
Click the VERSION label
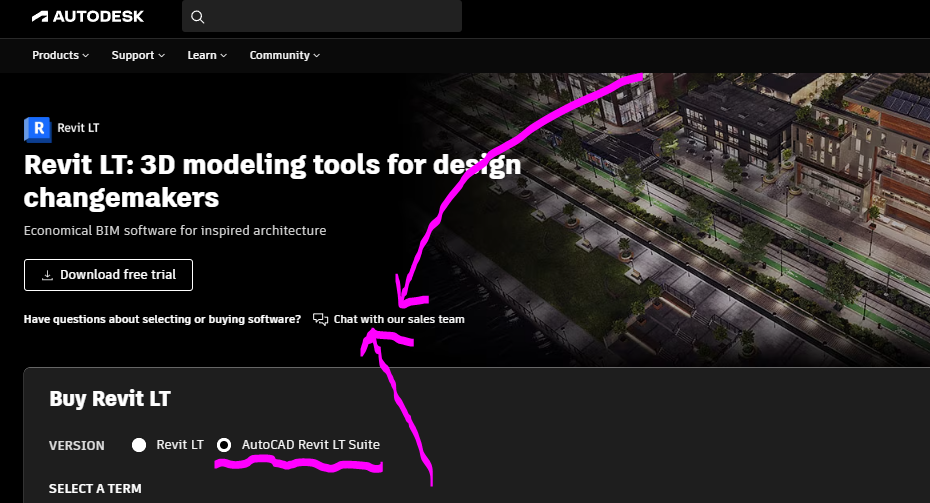point(77,445)
